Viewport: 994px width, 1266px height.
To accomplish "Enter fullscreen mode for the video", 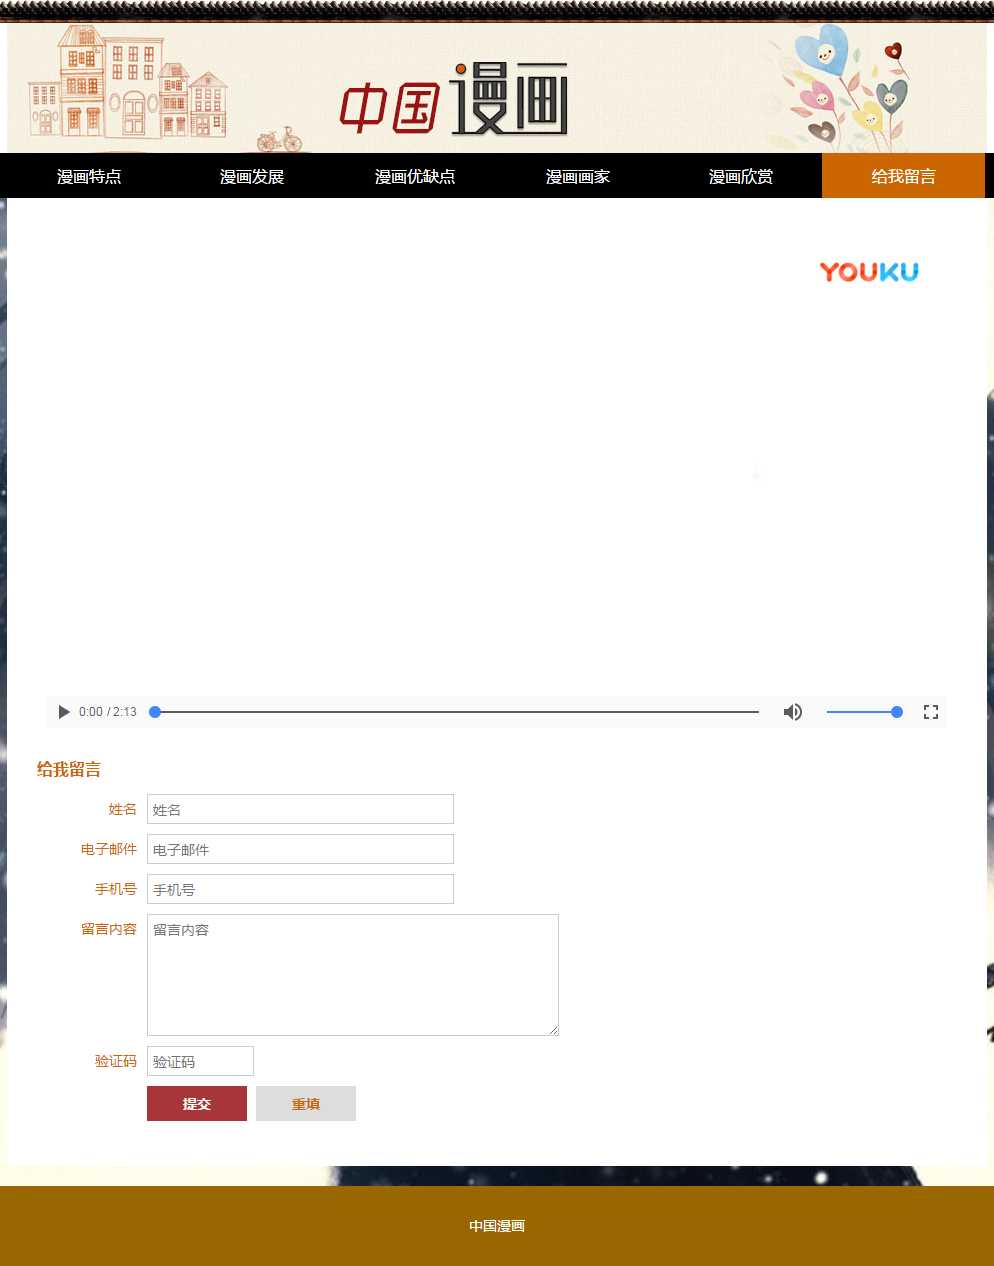I will pos(930,712).
